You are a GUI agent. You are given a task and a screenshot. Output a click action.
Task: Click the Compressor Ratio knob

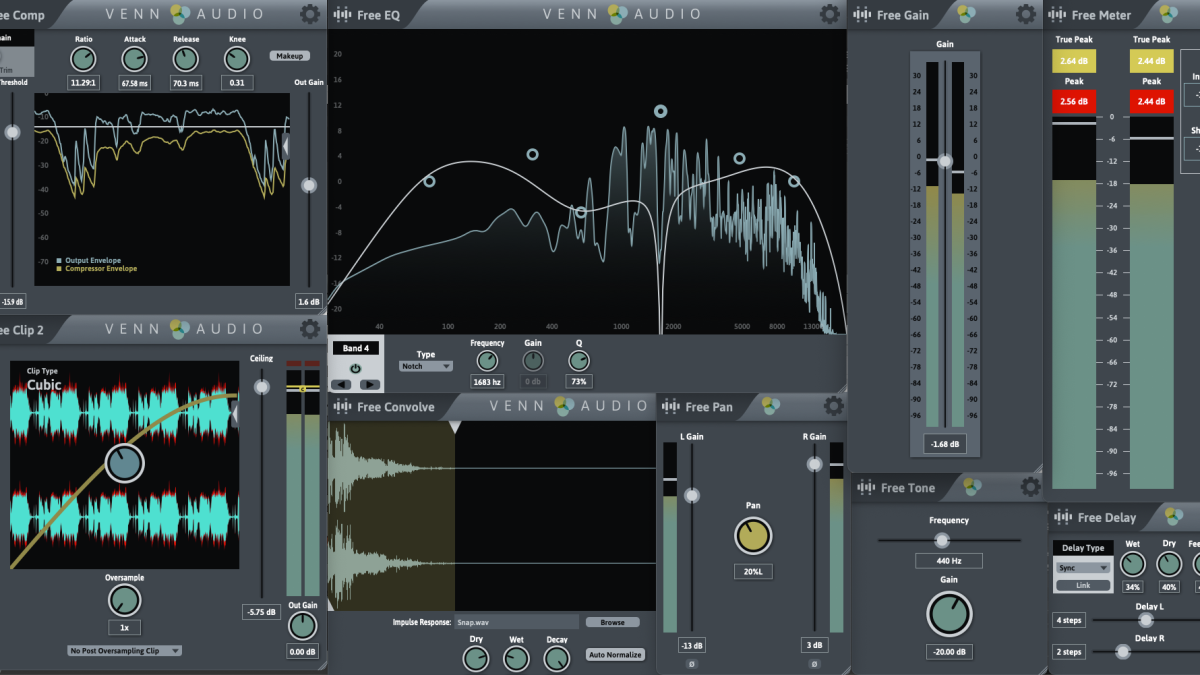click(x=83, y=59)
